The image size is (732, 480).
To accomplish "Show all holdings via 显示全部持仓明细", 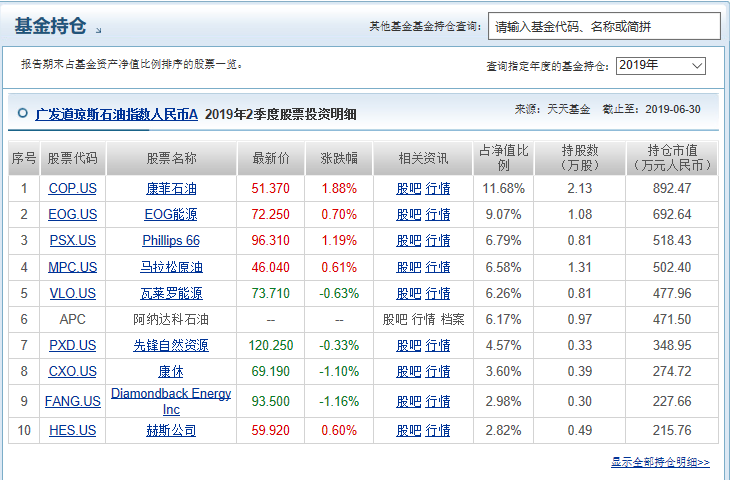I will (x=660, y=462).
